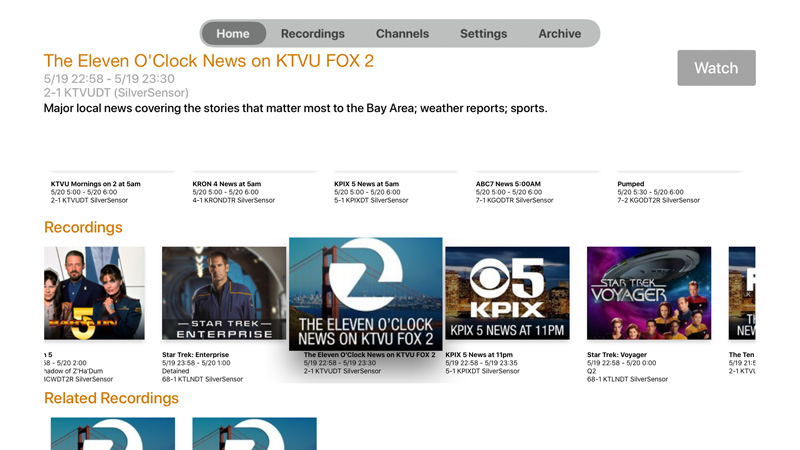The image size is (800, 450).
Task: Open KPIX 5 News at 11PM thumbnail
Action: [508, 293]
